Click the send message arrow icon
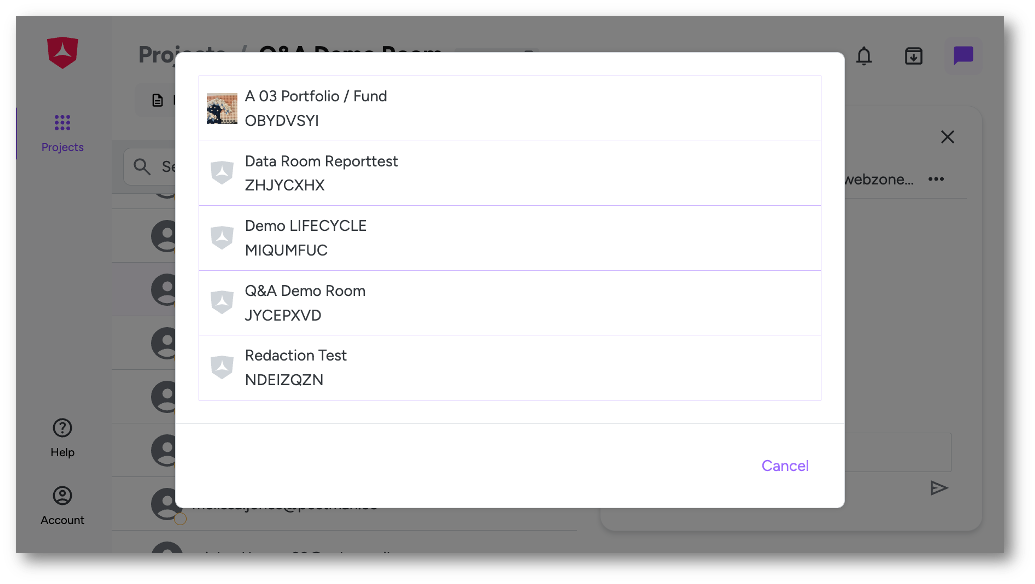This screenshot has width=1035, height=584. click(x=939, y=488)
